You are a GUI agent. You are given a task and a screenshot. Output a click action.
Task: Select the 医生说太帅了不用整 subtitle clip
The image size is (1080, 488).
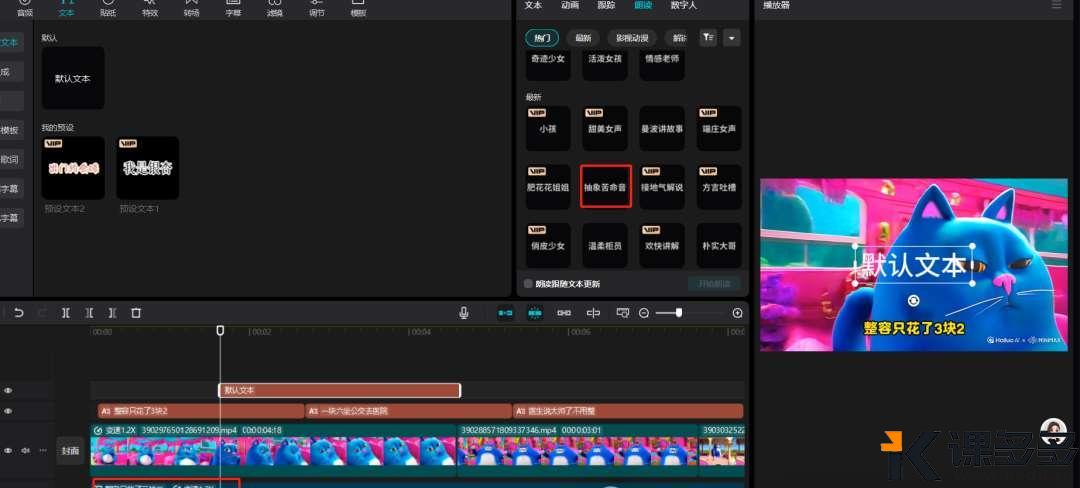(x=628, y=411)
